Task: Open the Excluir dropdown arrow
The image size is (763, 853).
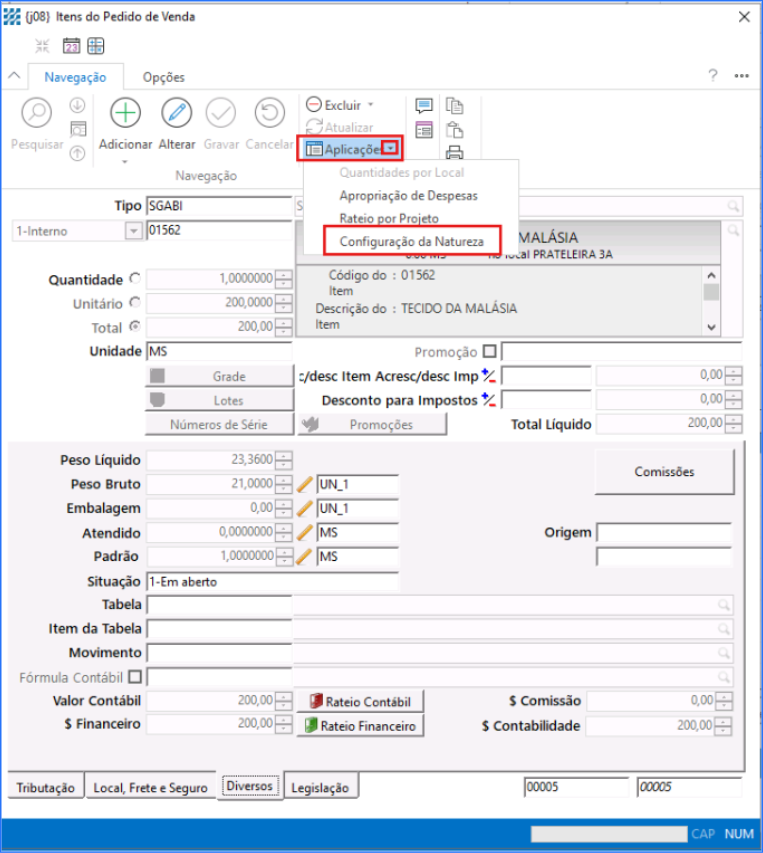Action: tap(371, 105)
